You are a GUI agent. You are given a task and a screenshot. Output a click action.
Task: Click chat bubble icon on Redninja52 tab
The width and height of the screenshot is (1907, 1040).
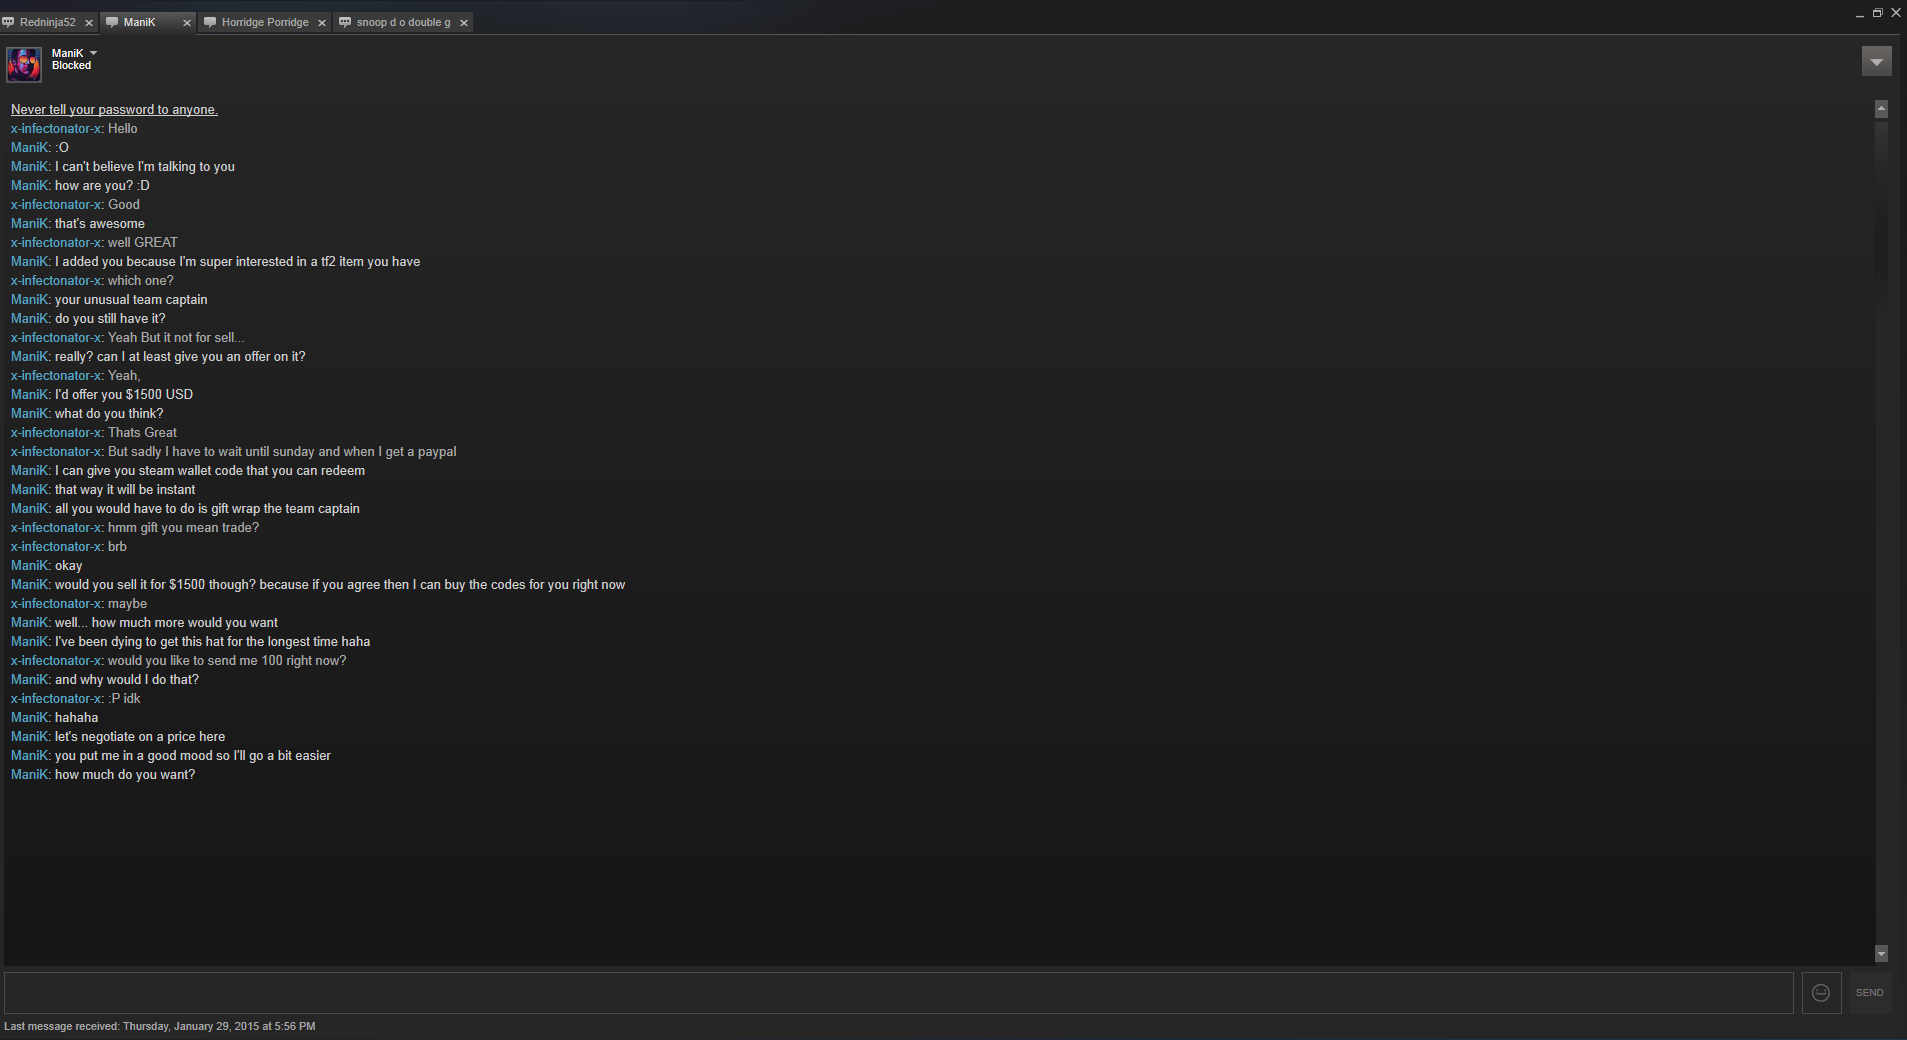pyautogui.click(x=9, y=22)
